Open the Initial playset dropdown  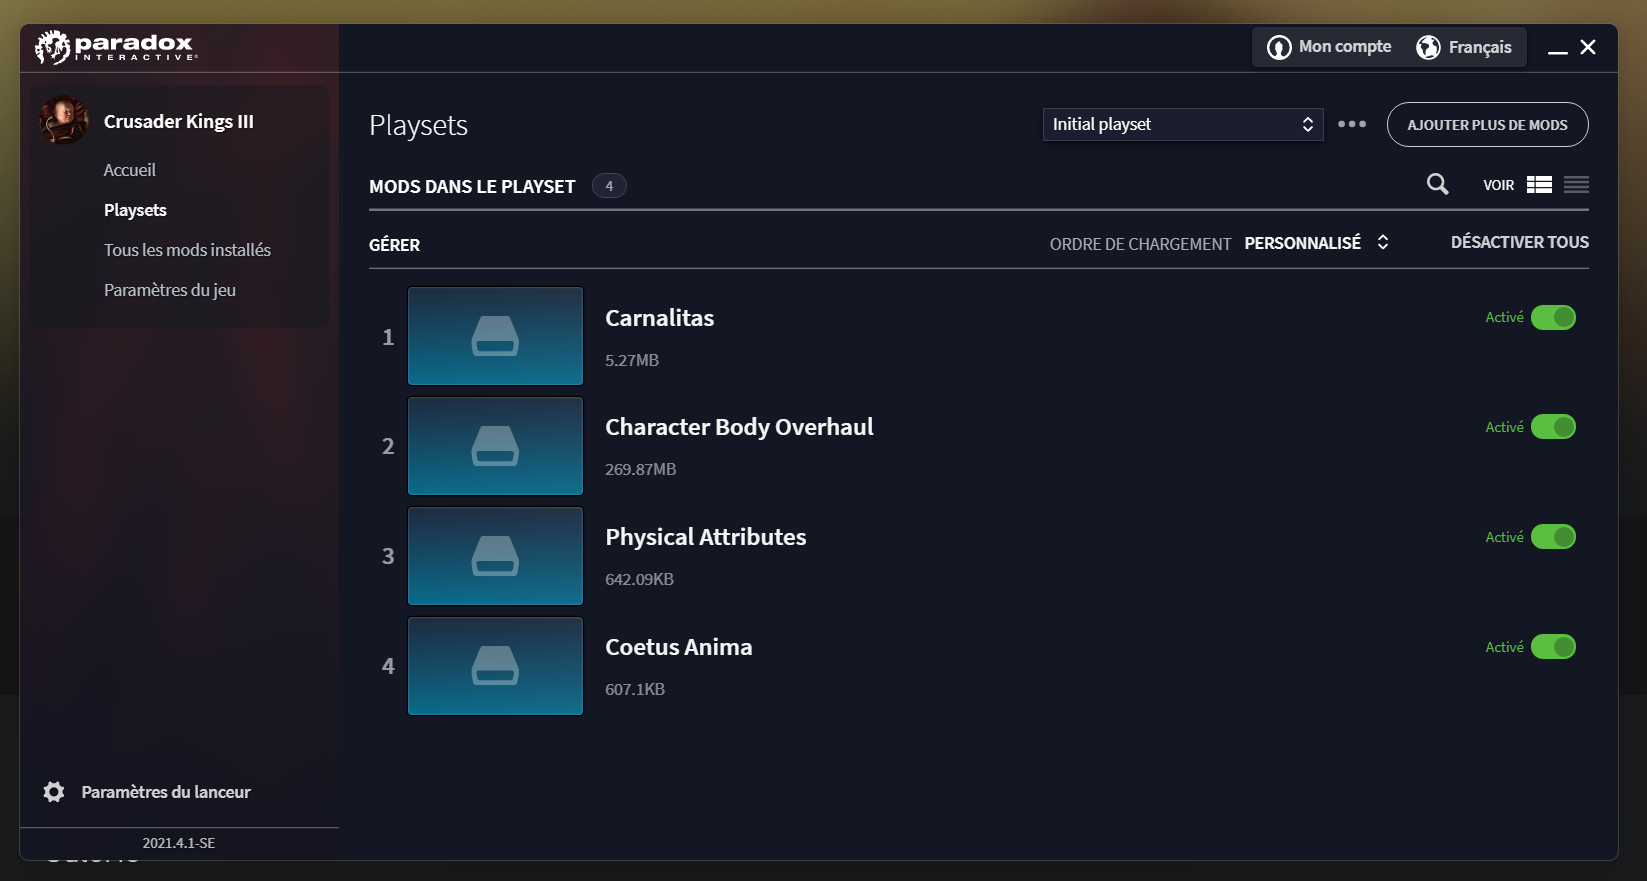tap(1183, 124)
